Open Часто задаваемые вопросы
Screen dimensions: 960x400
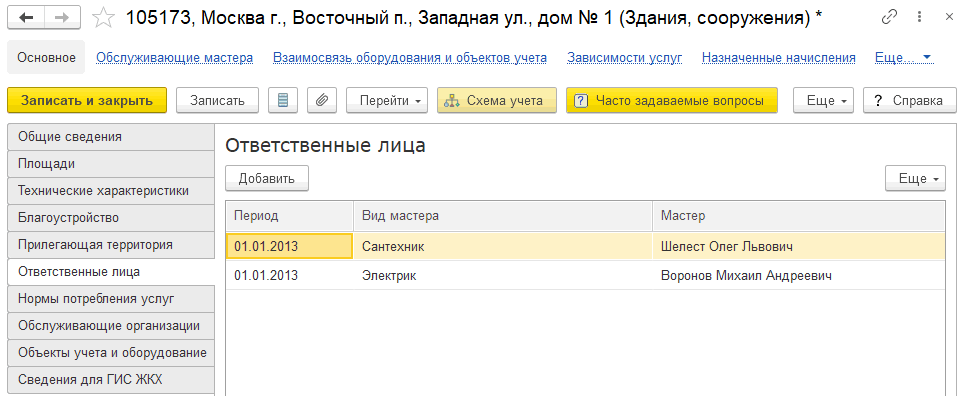click(x=672, y=100)
